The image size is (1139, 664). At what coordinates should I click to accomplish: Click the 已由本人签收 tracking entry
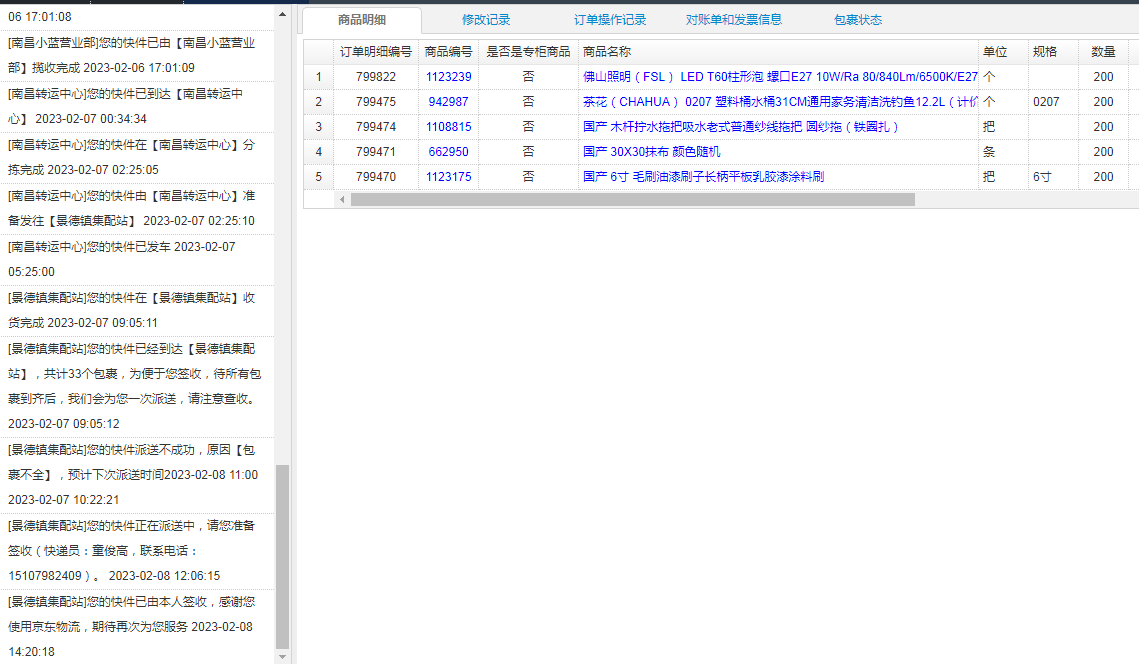[137, 626]
